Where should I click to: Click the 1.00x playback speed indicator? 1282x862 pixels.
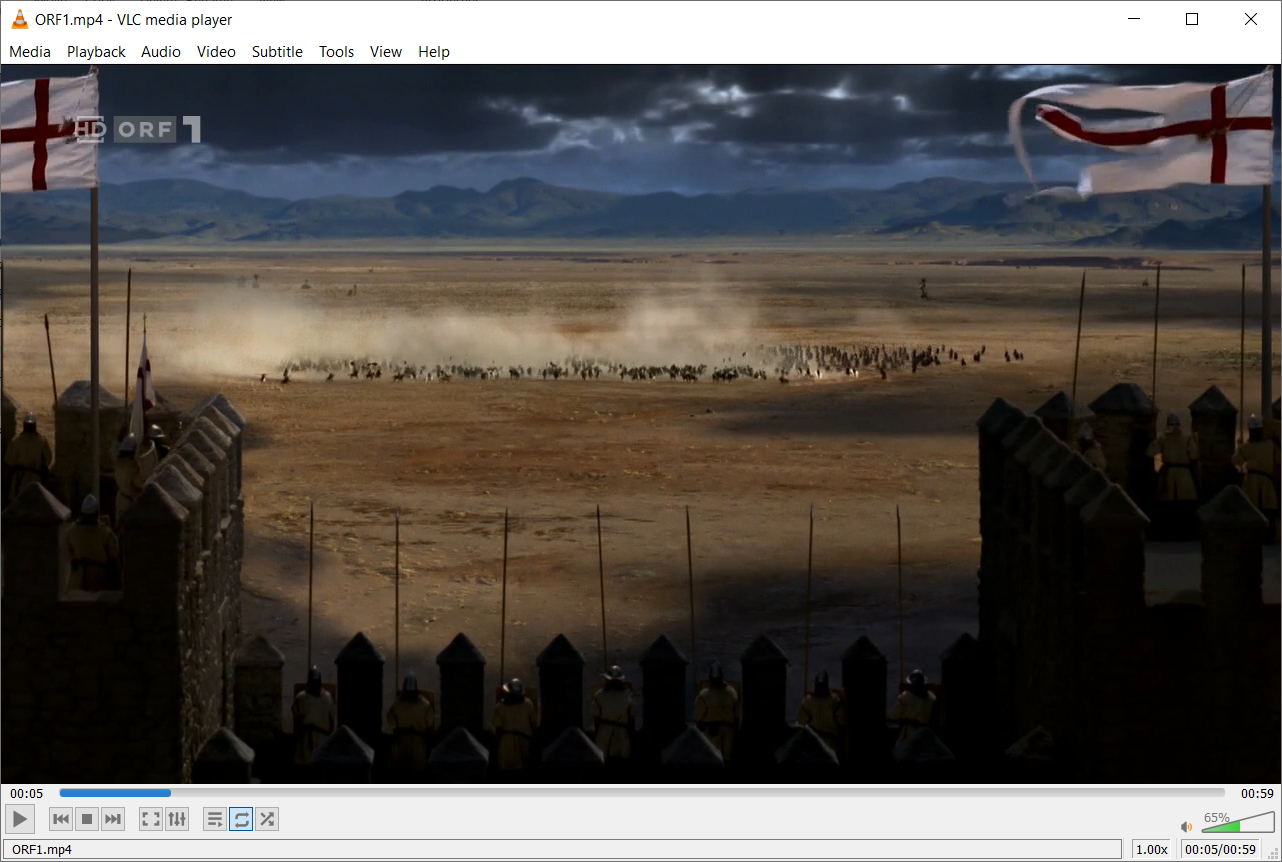(1152, 849)
